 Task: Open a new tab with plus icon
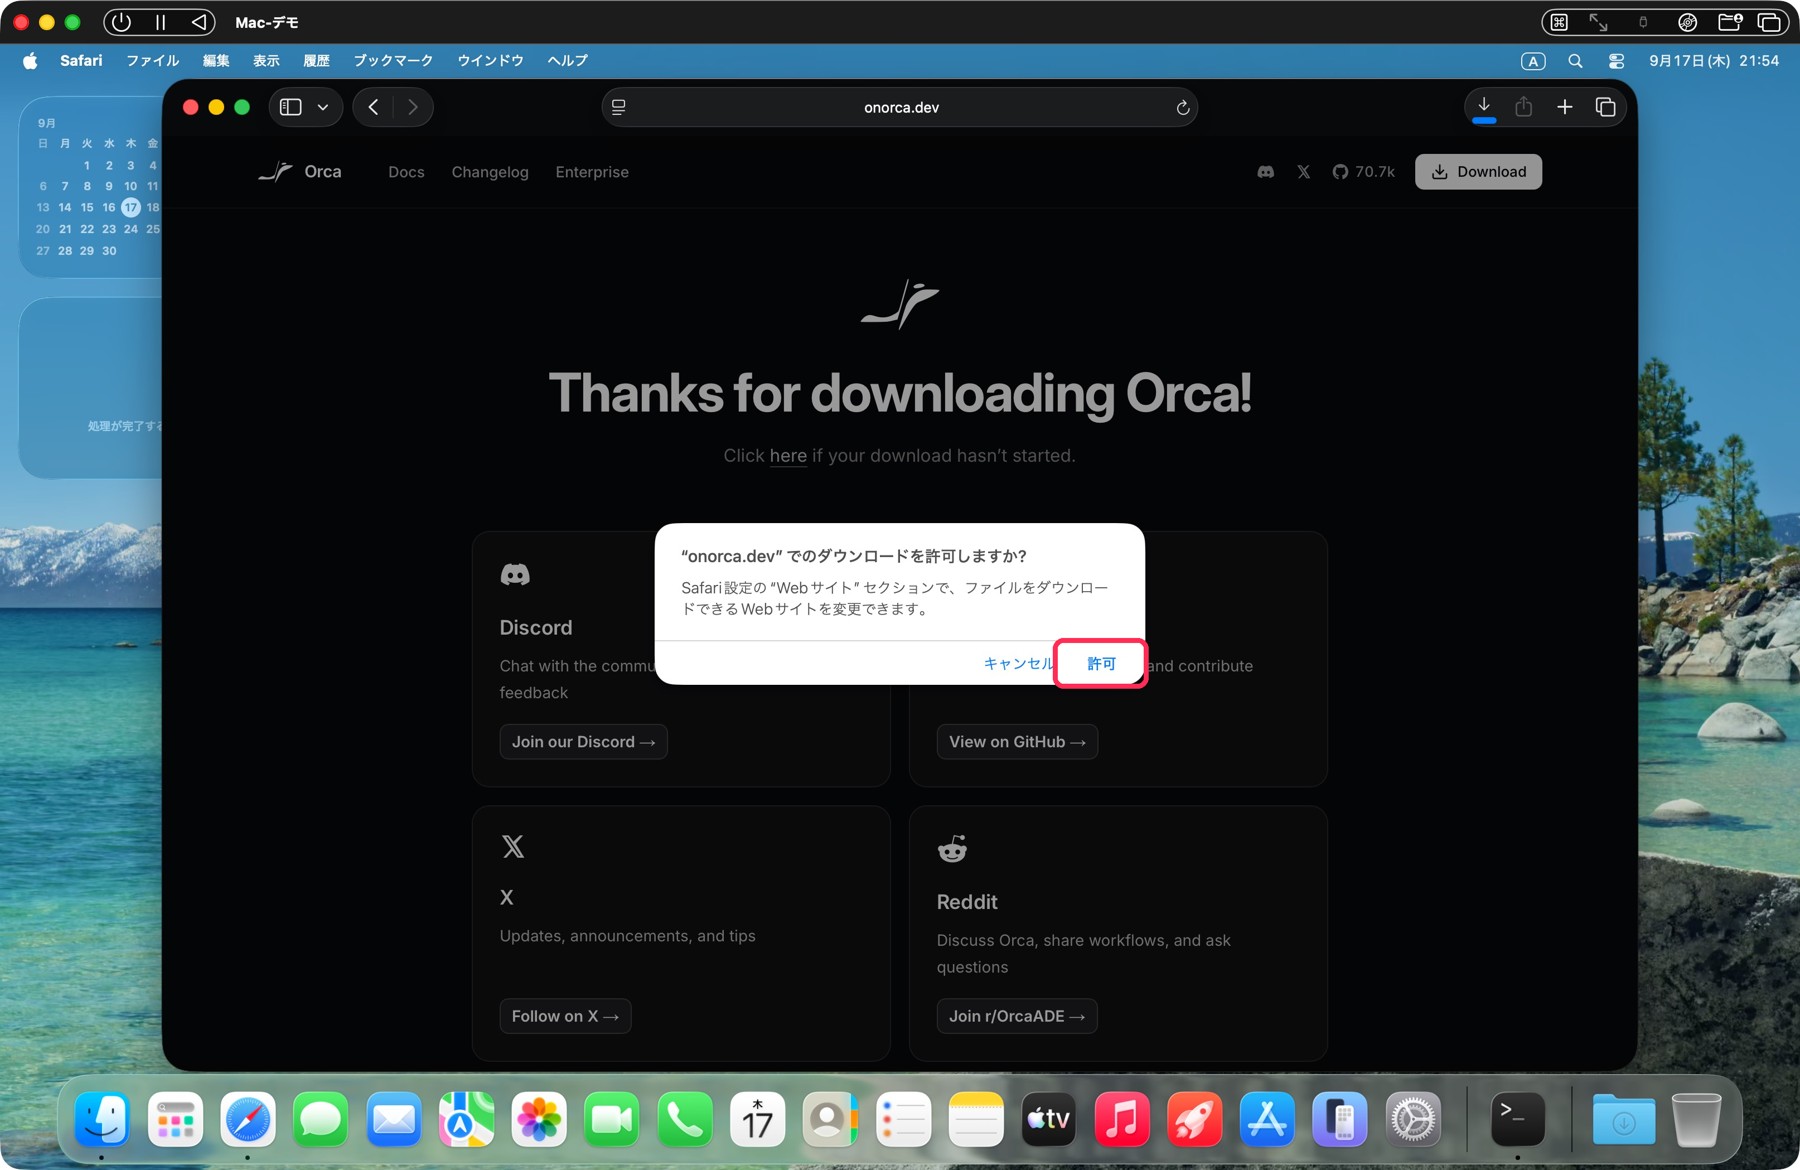[1565, 107]
